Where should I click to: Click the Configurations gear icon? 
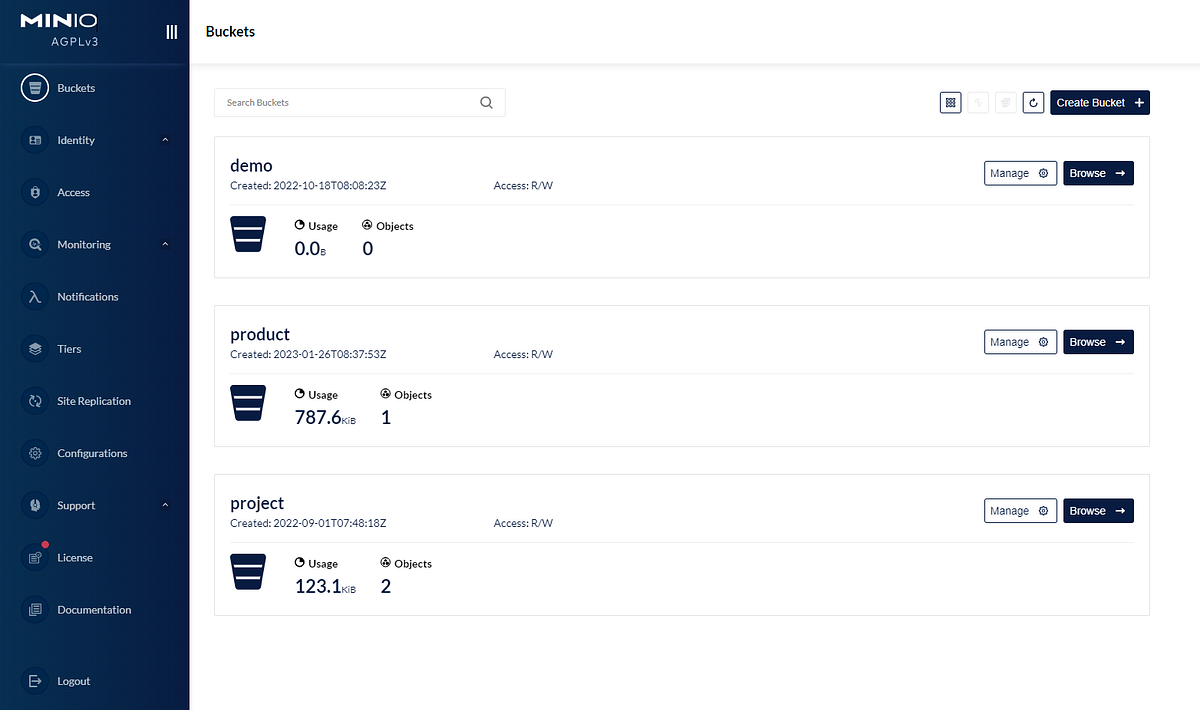(x=34, y=453)
